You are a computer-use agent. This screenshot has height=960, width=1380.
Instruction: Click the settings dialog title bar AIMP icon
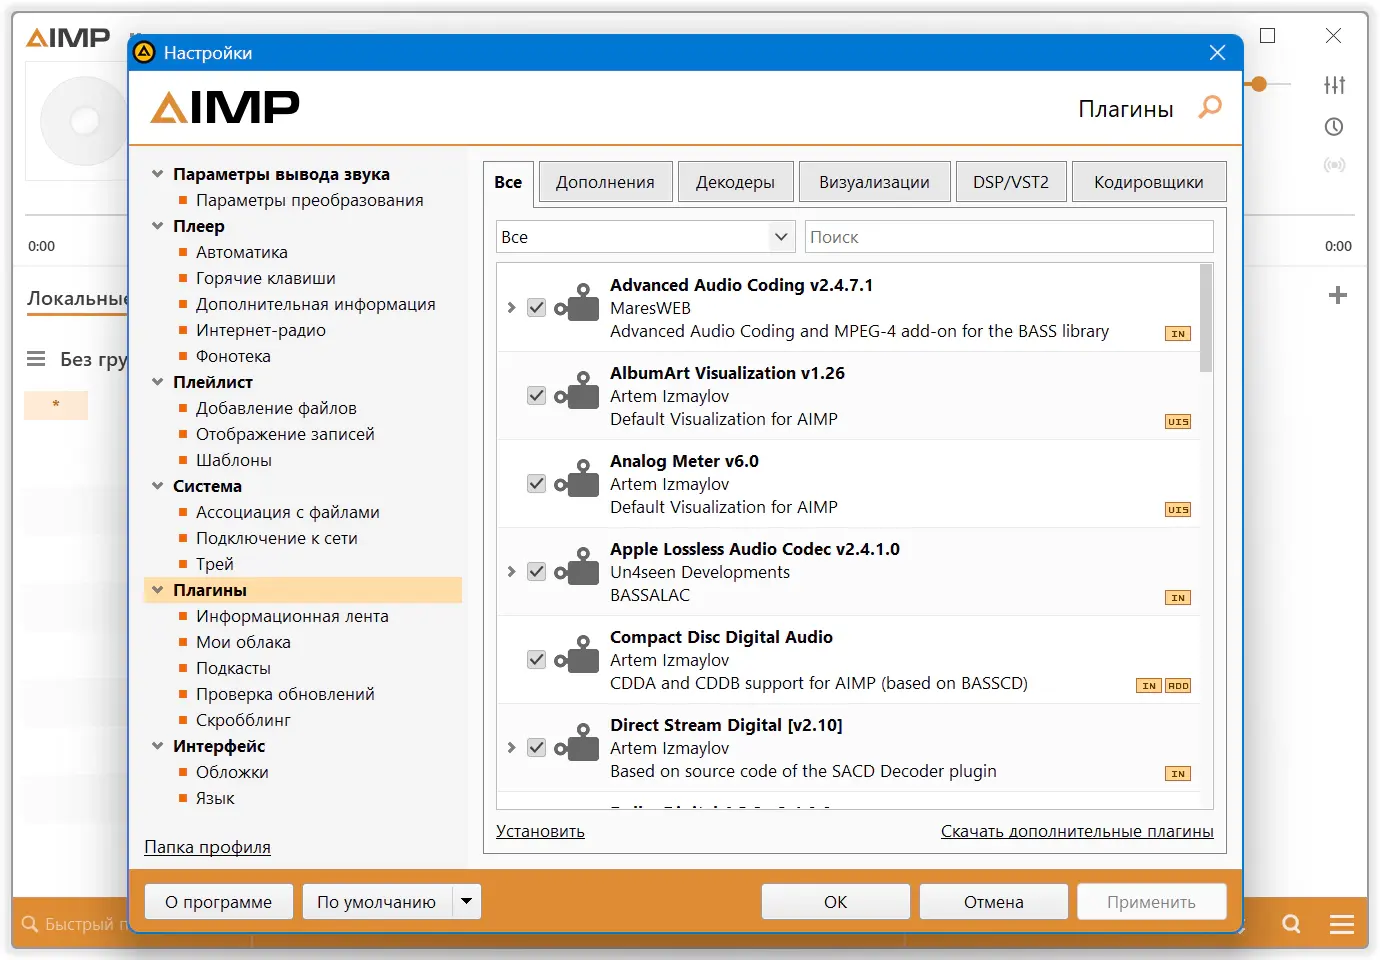pos(145,52)
